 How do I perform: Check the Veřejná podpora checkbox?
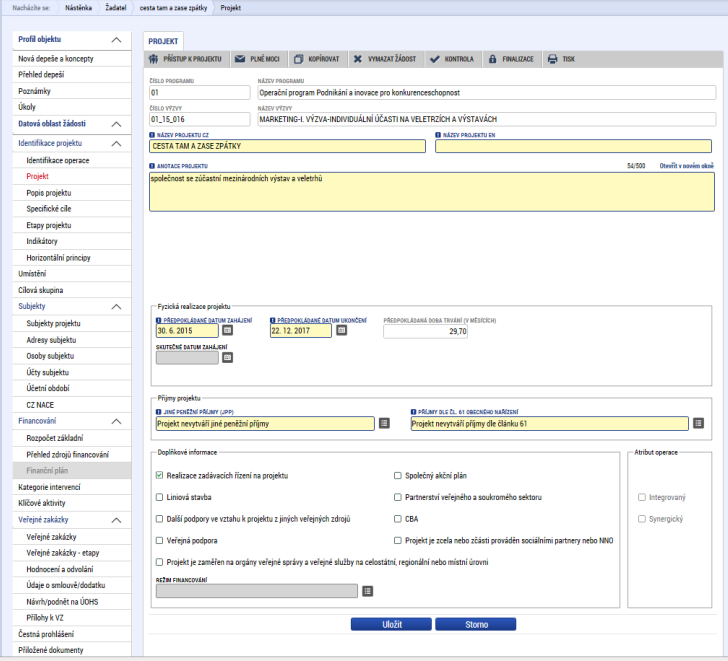160,540
